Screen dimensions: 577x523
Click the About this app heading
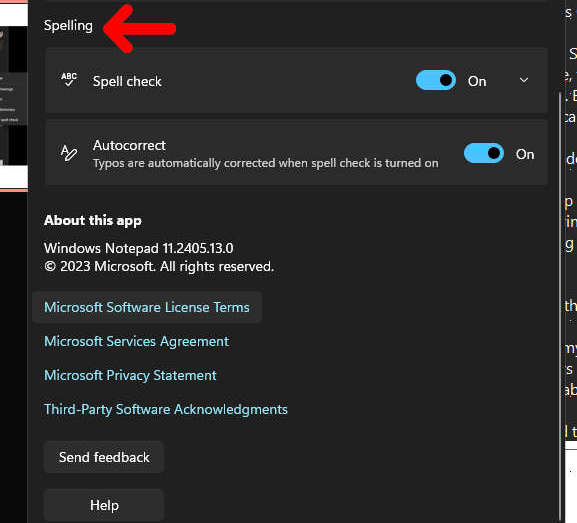[x=93, y=220]
